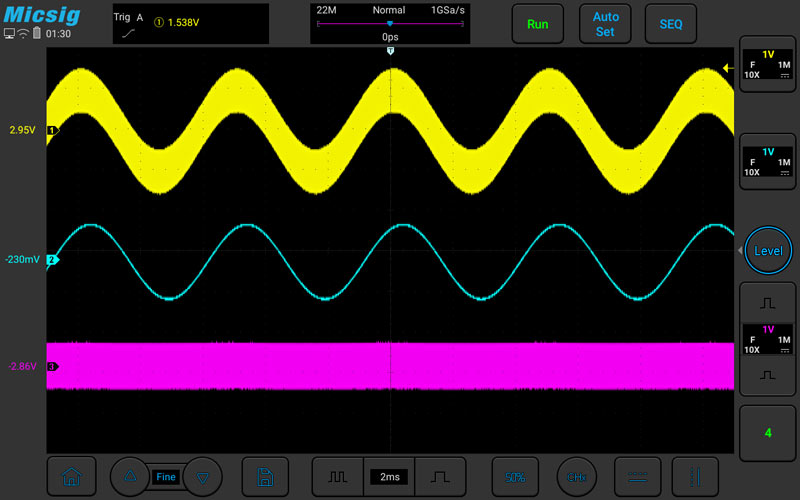The height and width of the screenshot is (500, 800).
Task: Open the 2ms timebase setting
Action: (389, 477)
